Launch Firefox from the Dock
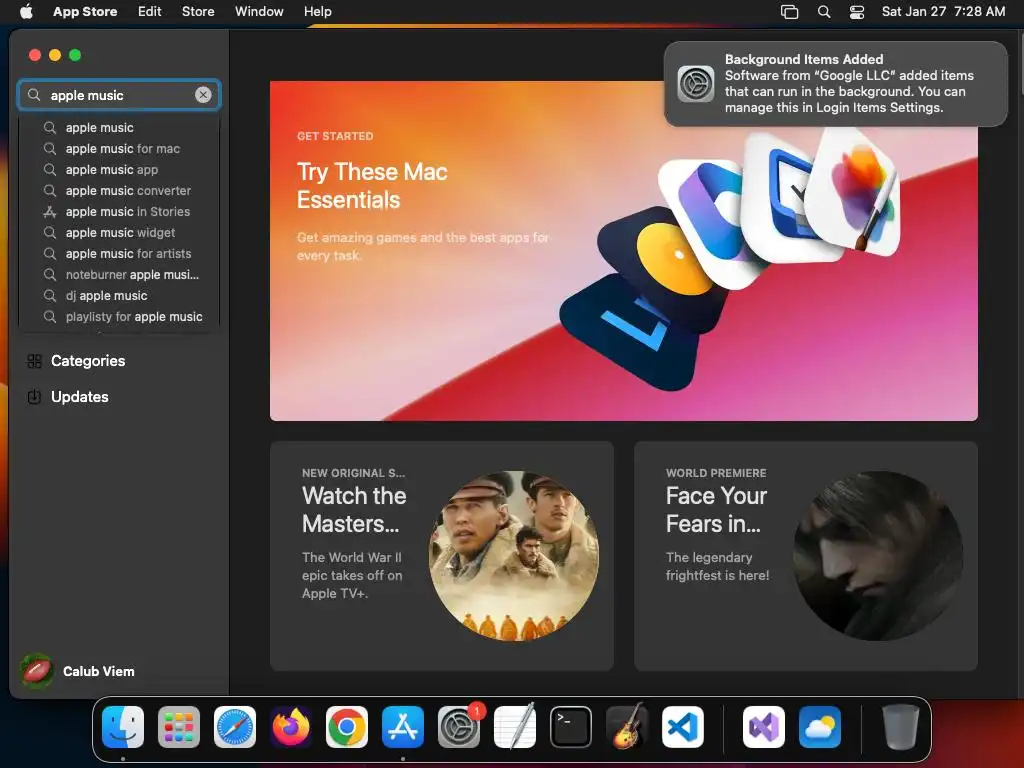 pos(291,727)
